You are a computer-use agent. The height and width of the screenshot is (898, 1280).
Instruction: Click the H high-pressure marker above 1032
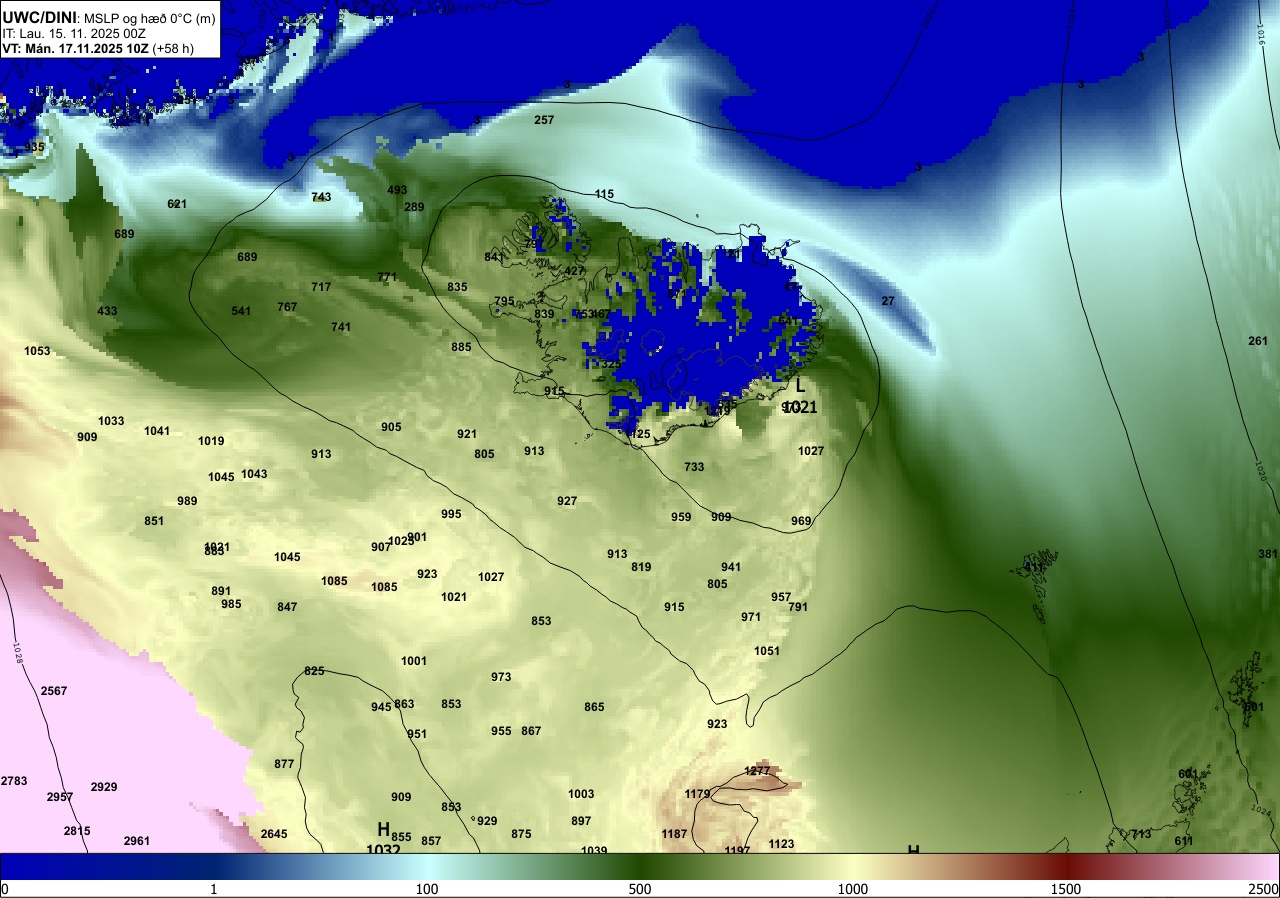(383, 829)
